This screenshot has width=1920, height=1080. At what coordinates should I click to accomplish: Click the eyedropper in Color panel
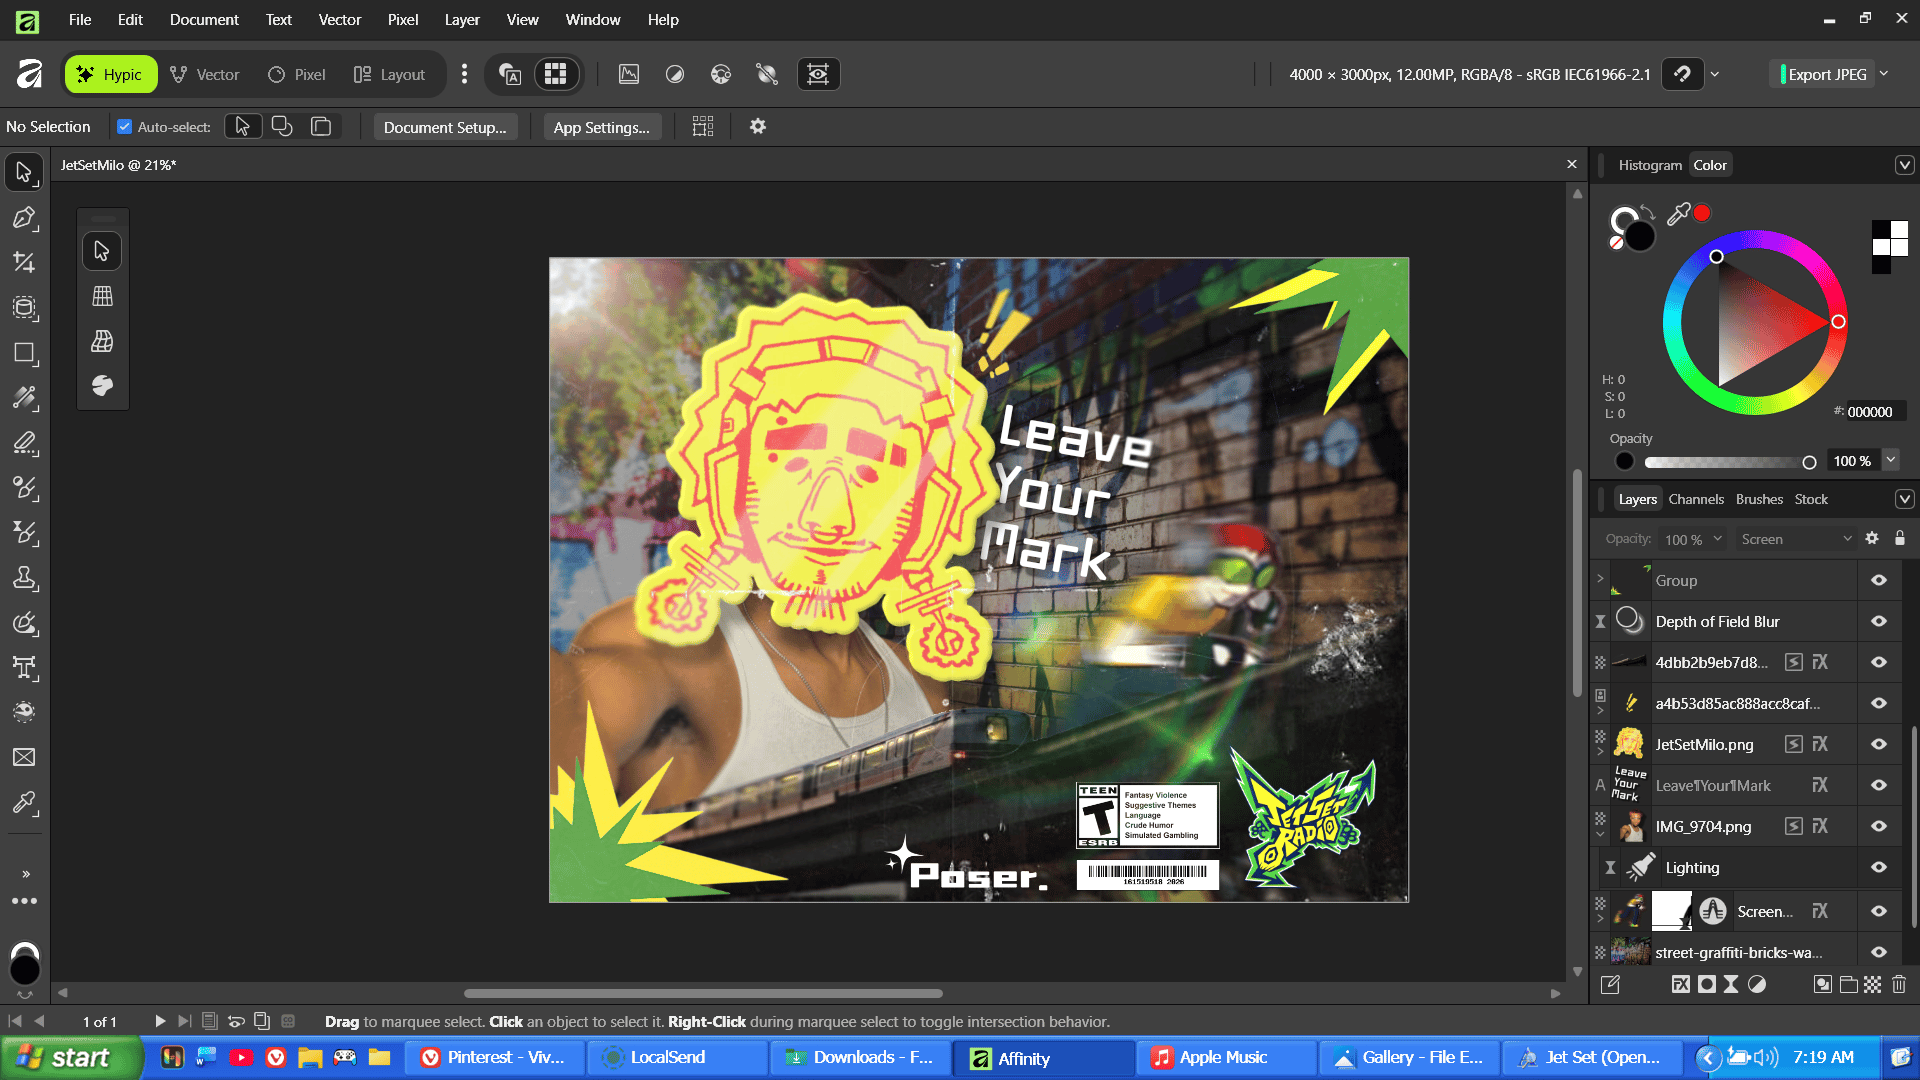(1679, 213)
